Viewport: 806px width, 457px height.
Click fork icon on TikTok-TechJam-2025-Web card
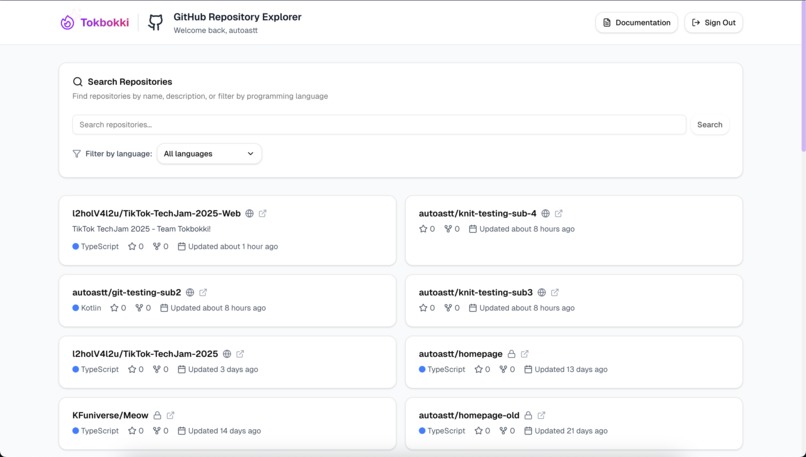157,246
